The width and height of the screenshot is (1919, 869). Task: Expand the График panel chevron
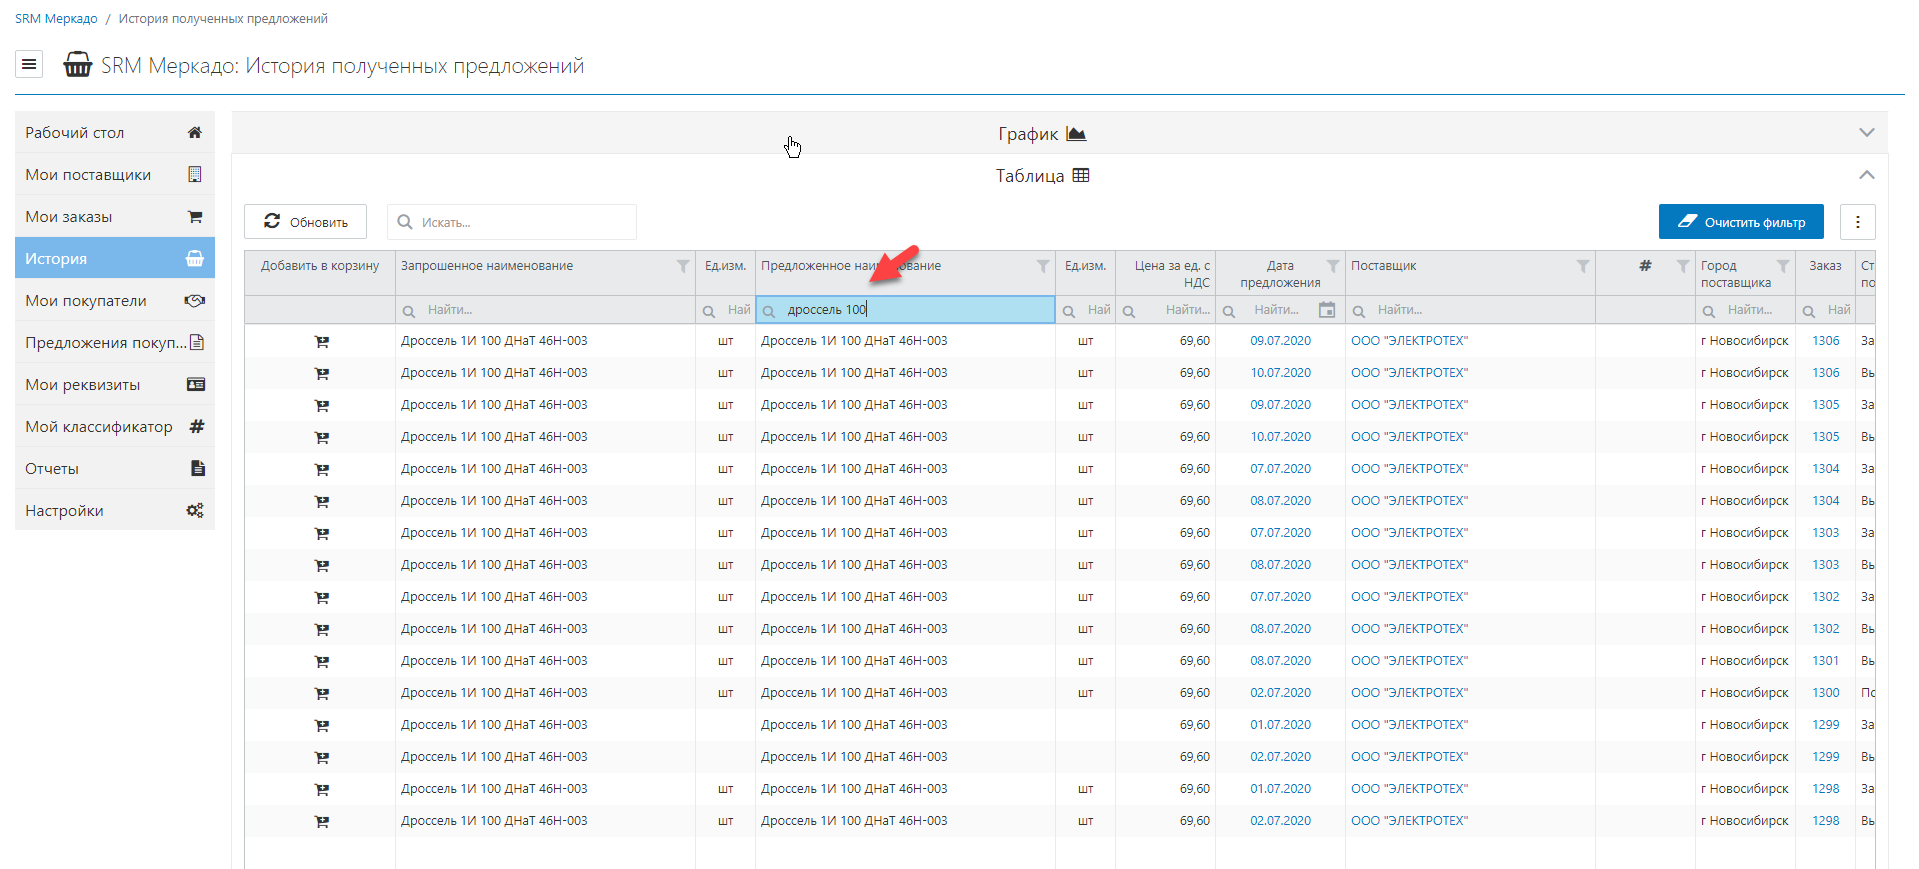[x=1866, y=133]
